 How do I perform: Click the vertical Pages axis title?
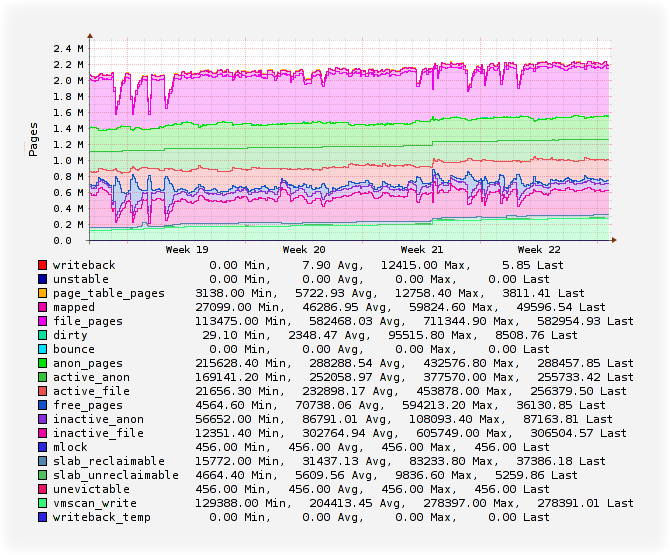[x=33, y=140]
